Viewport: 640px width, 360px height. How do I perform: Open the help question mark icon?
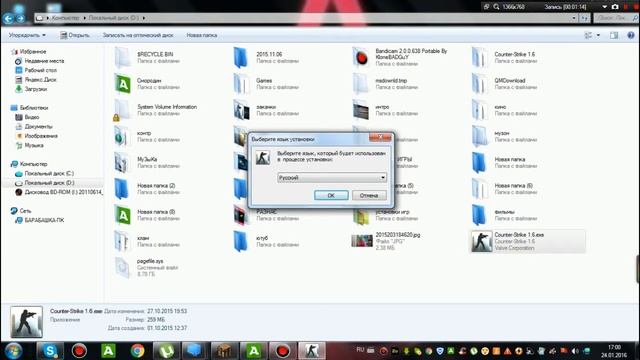click(x=631, y=36)
